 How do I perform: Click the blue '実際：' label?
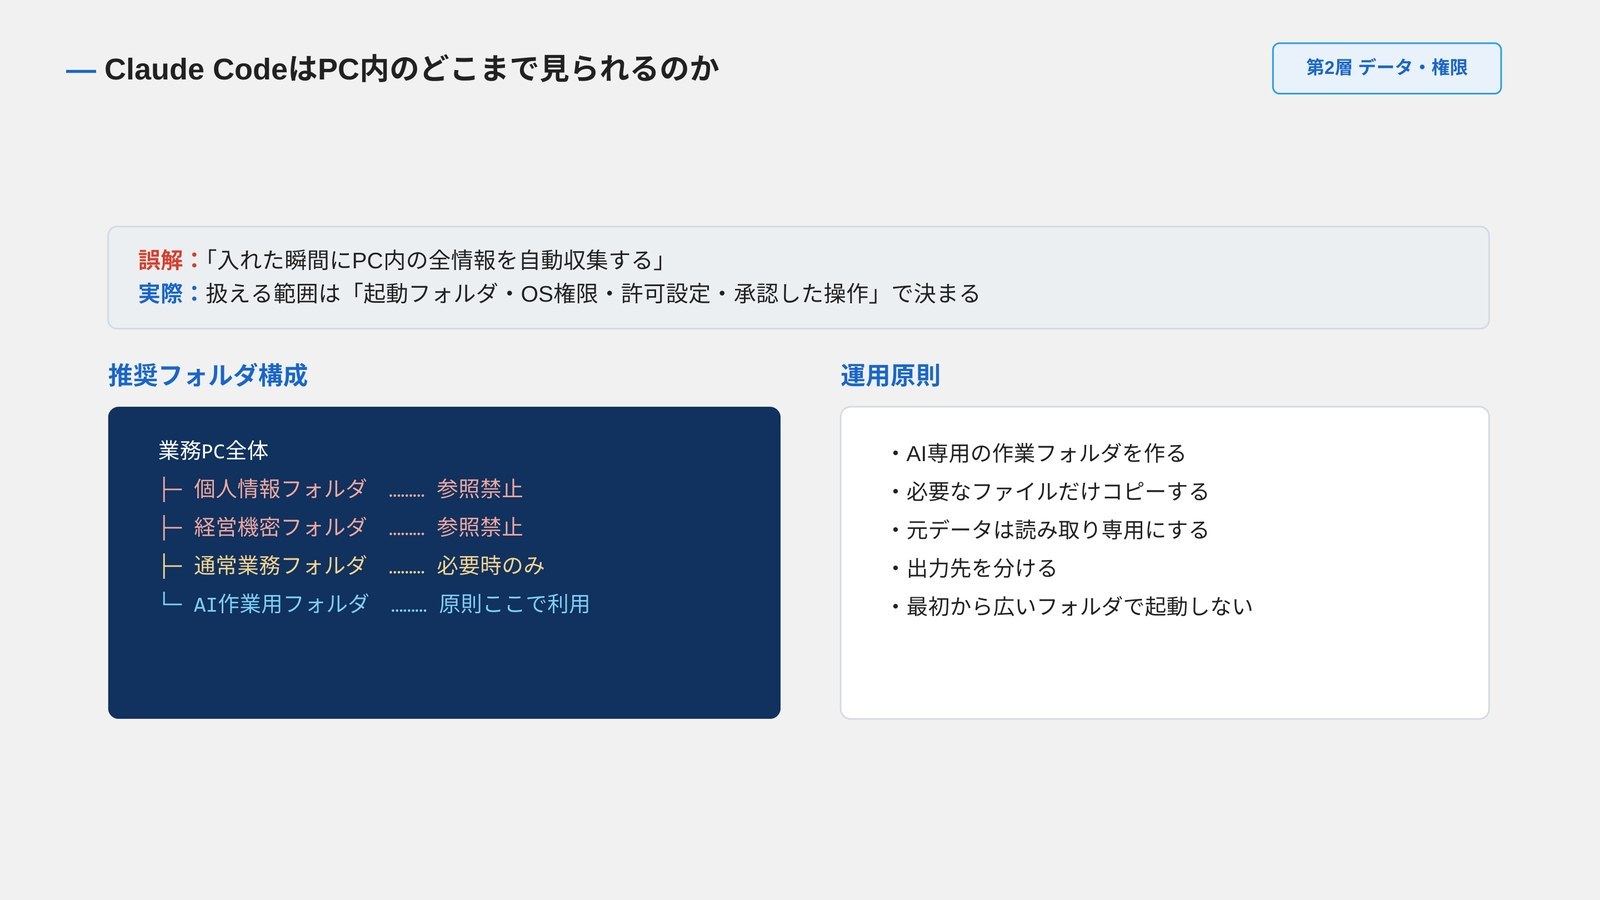click(x=170, y=294)
